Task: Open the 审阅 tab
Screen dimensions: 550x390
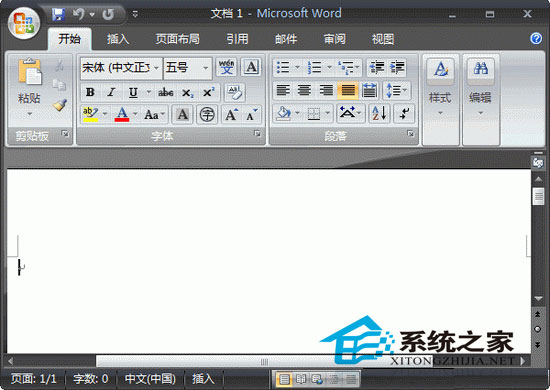Action: coord(335,39)
